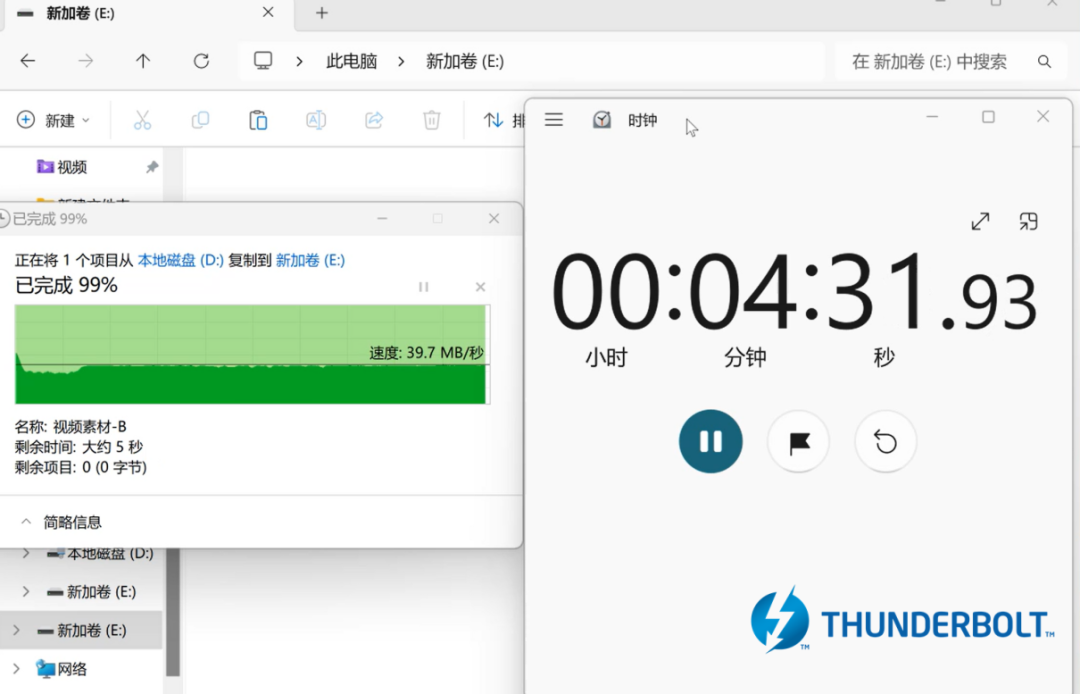Maximize the Clock window

coord(988,117)
